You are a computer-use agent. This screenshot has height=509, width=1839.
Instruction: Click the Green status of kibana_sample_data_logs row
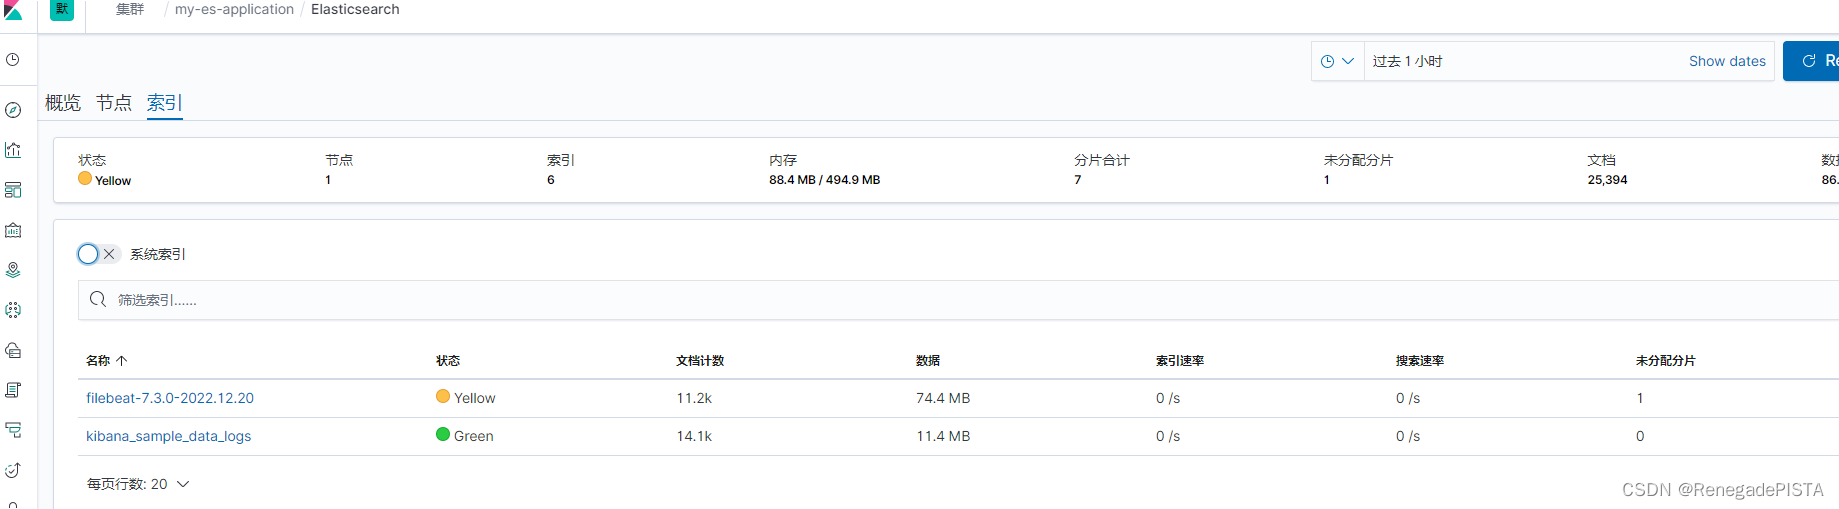pos(465,436)
